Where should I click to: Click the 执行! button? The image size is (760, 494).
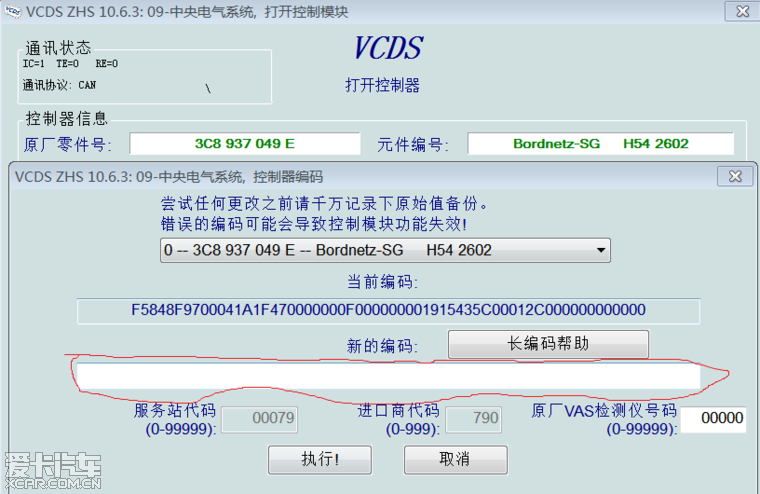point(320,459)
